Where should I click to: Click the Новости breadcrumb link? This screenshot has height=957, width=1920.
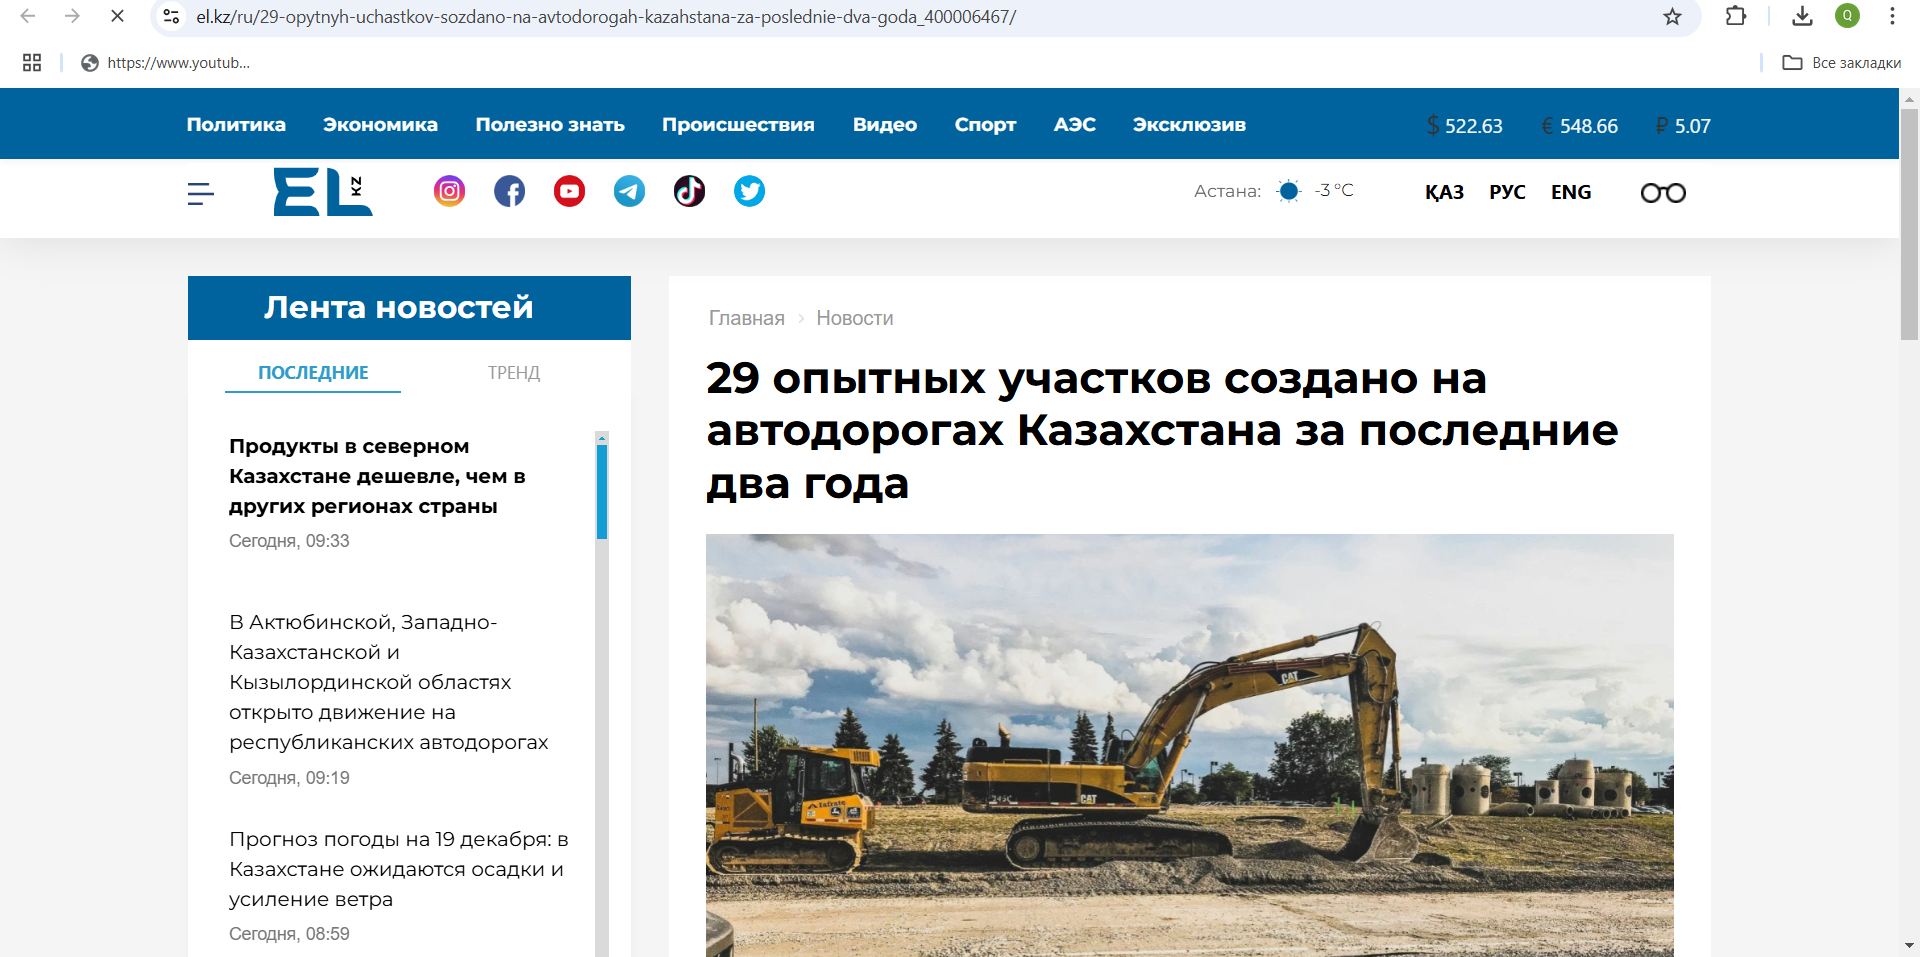(855, 318)
